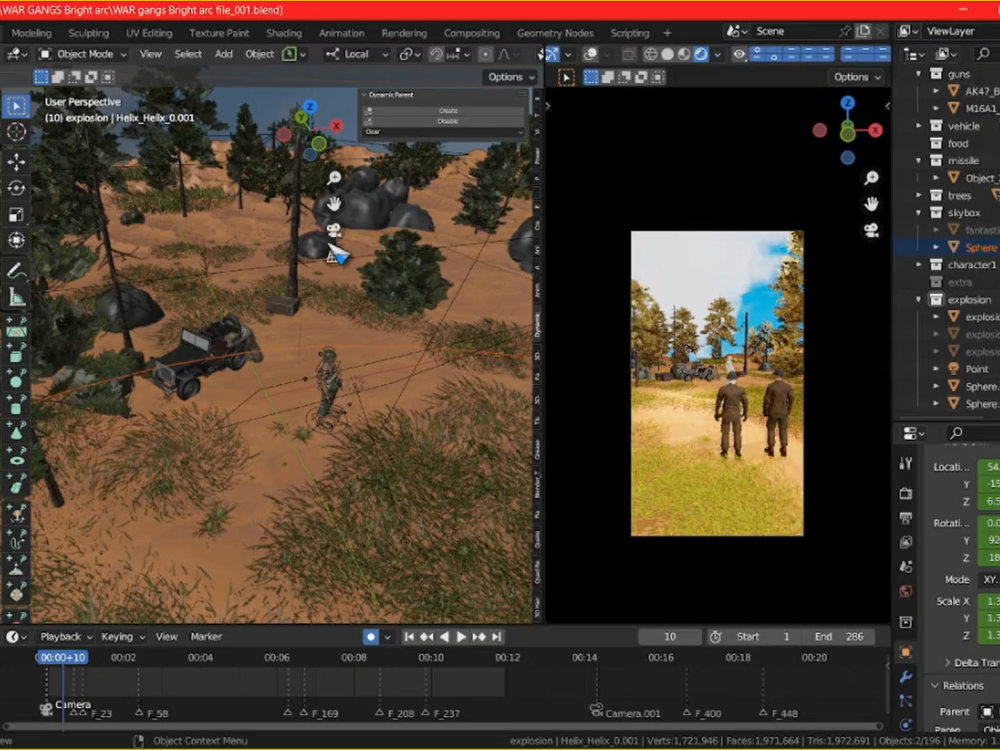Click the new scene icon beside Scene
Image resolution: width=1000 pixels, height=750 pixels.
point(863,31)
